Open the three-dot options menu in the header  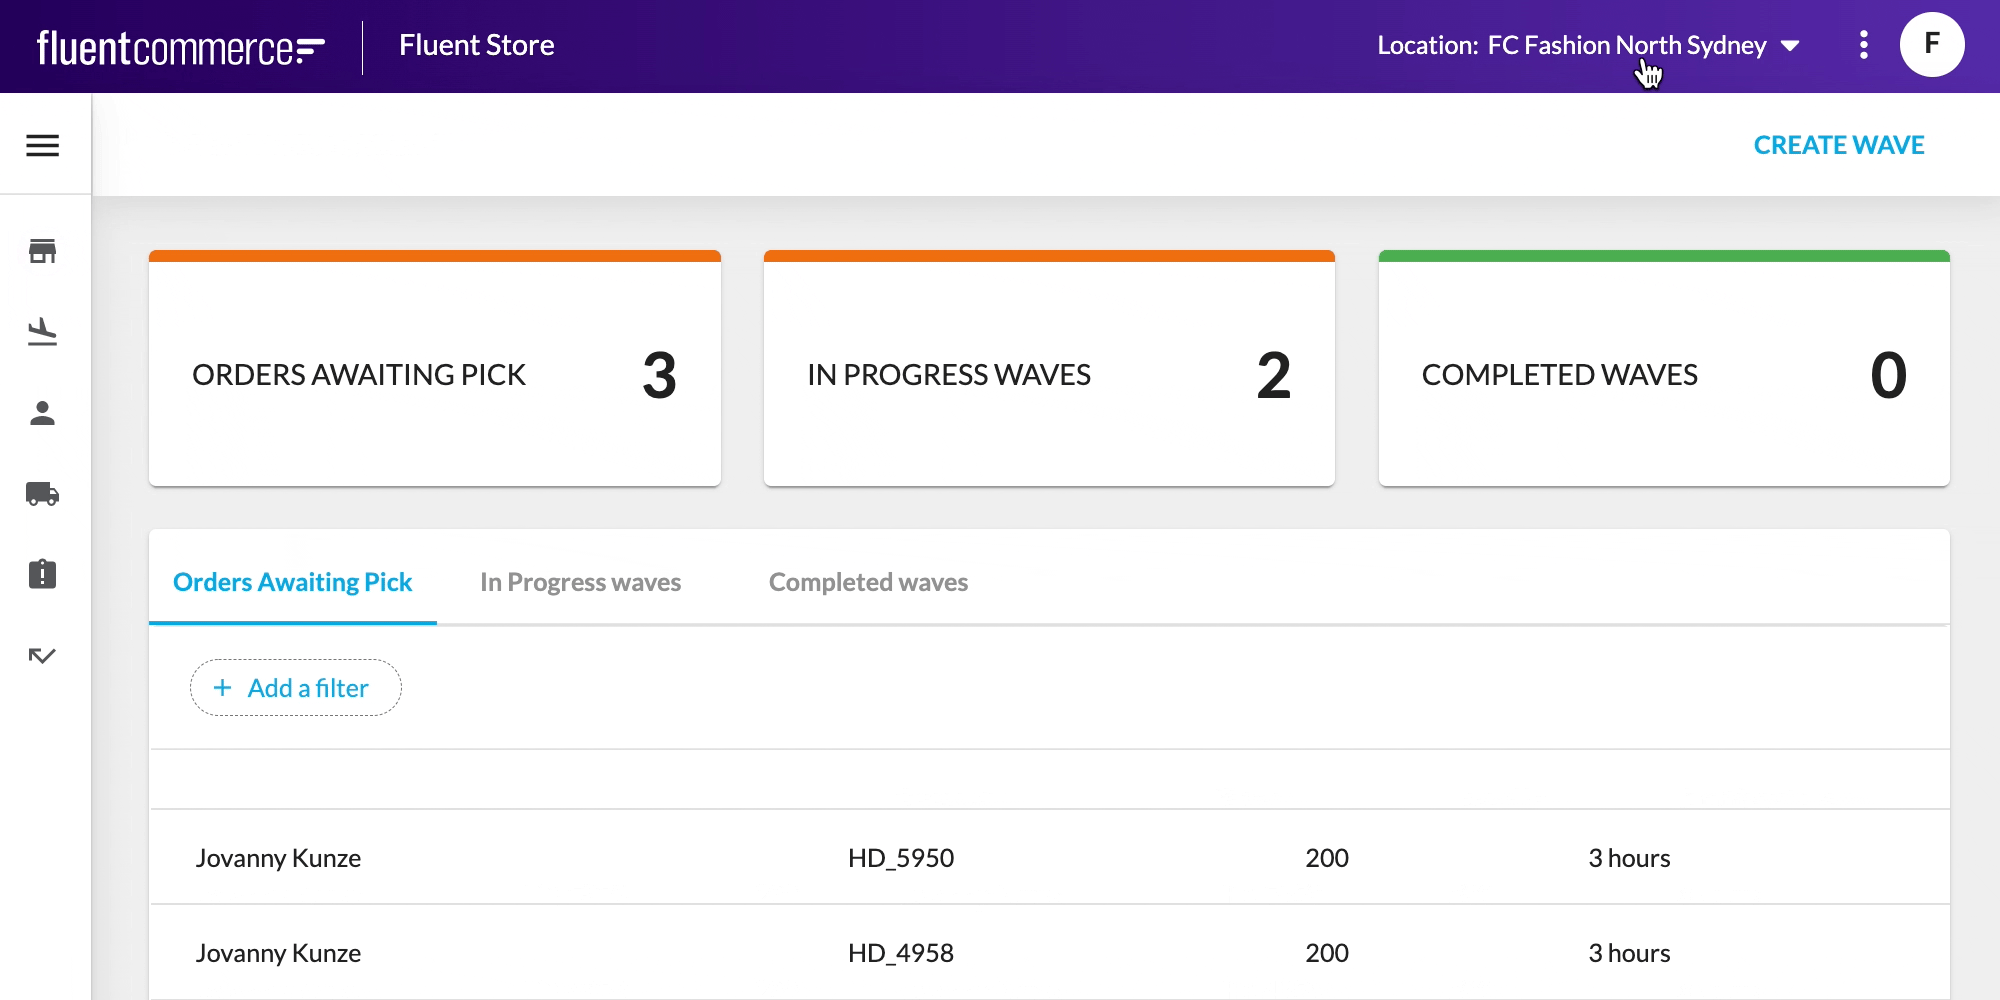point(1863,45)
